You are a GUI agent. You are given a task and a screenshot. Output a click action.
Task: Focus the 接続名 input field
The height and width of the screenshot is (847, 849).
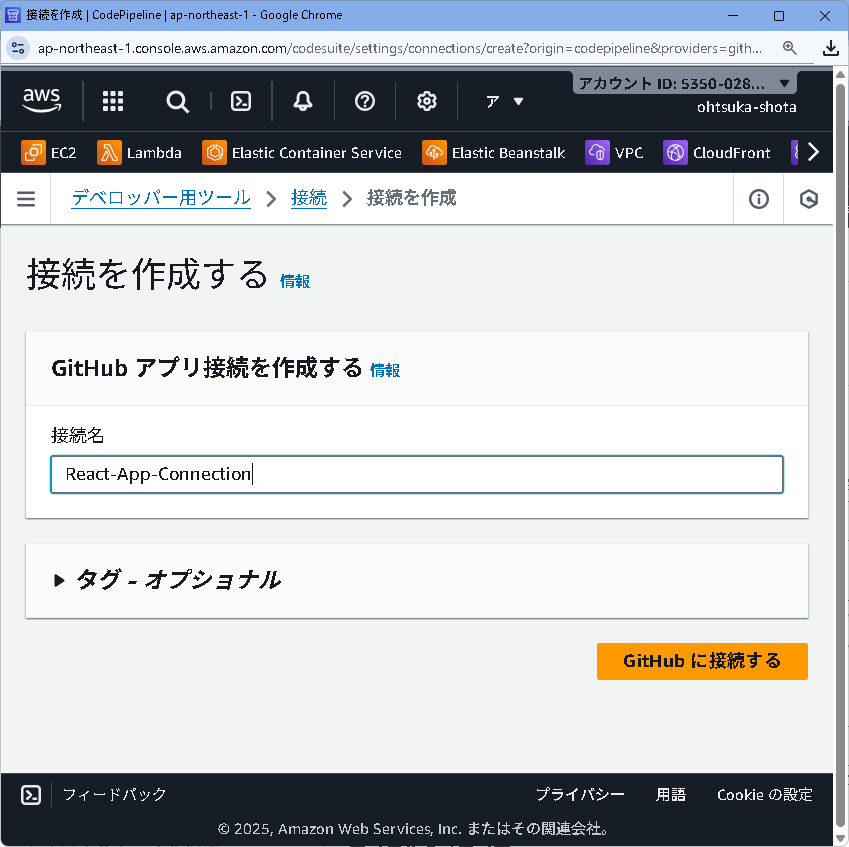(416, 474)
